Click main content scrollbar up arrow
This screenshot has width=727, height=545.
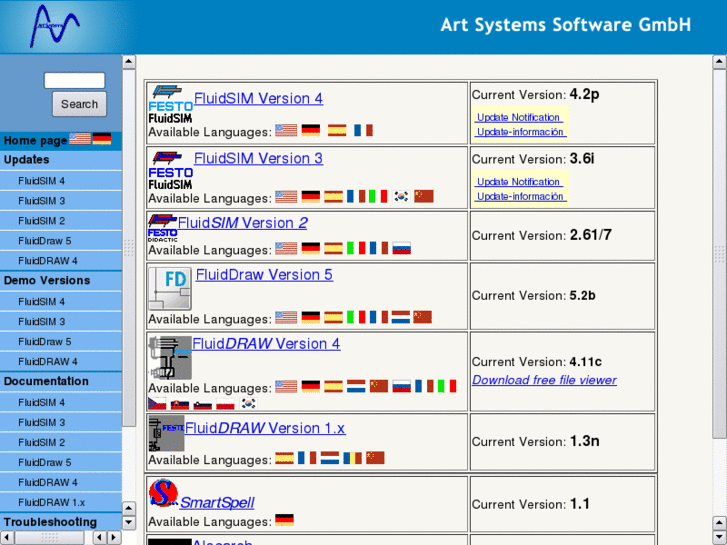719,62
